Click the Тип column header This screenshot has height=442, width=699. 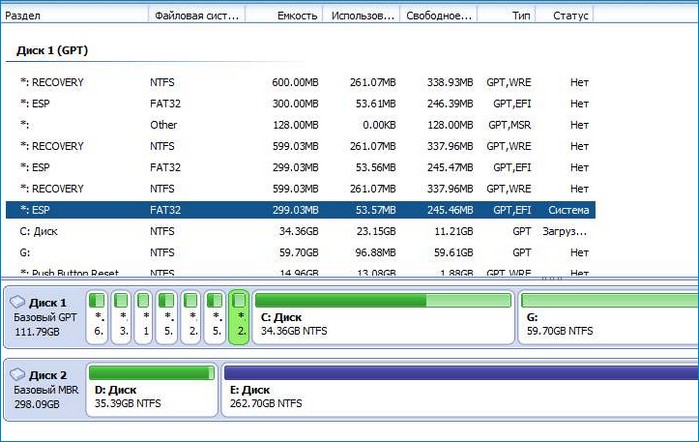tap(505, 16)
